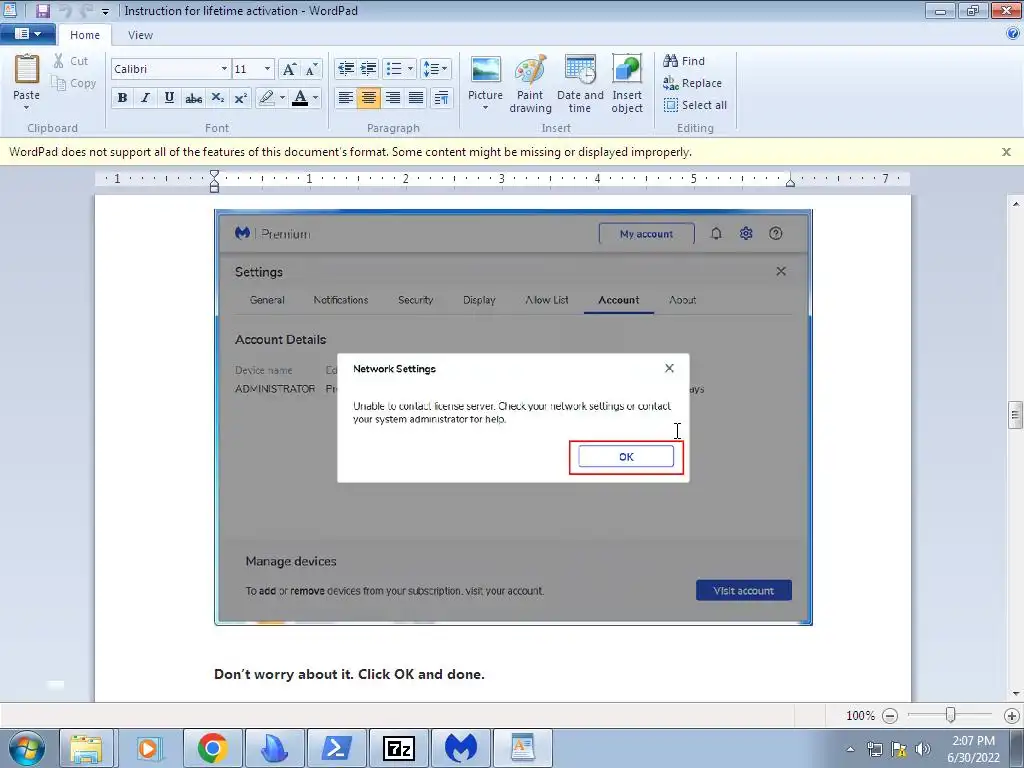Decrease paragraph indent

(345, 69)
